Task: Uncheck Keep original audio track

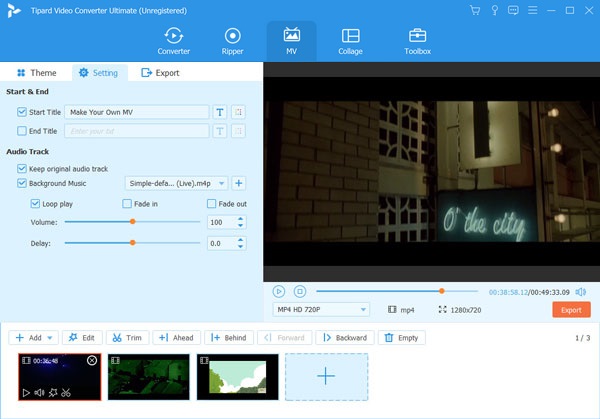Action: [22, 169]
